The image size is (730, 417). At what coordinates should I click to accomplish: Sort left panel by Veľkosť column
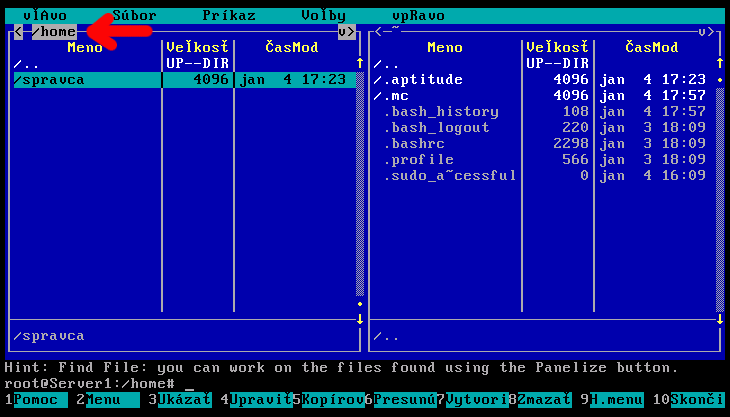198,47
